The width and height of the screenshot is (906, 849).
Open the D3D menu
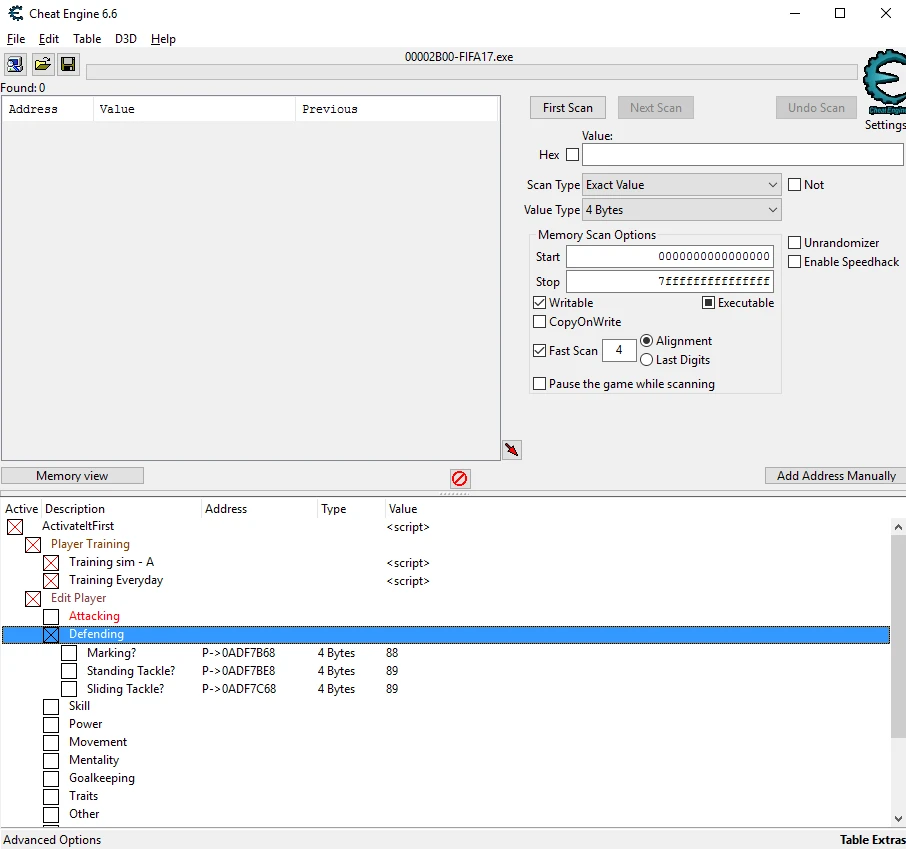coord(126,39)
